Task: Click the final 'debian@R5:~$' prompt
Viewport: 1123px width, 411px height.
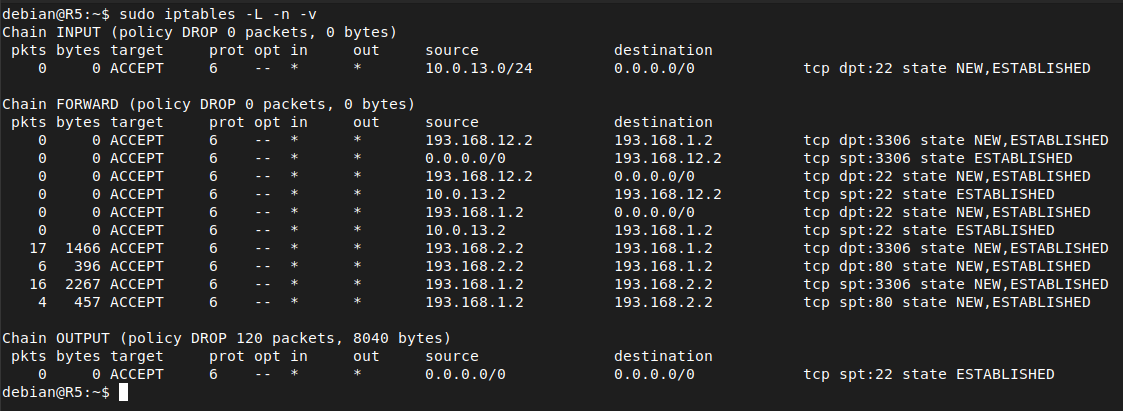Action: coord(56,392)
